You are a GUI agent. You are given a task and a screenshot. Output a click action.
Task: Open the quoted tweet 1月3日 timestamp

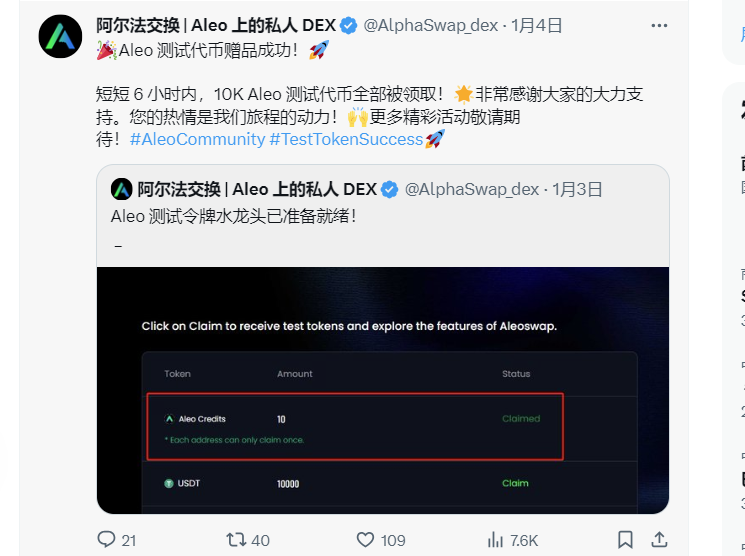pos(577,189)
